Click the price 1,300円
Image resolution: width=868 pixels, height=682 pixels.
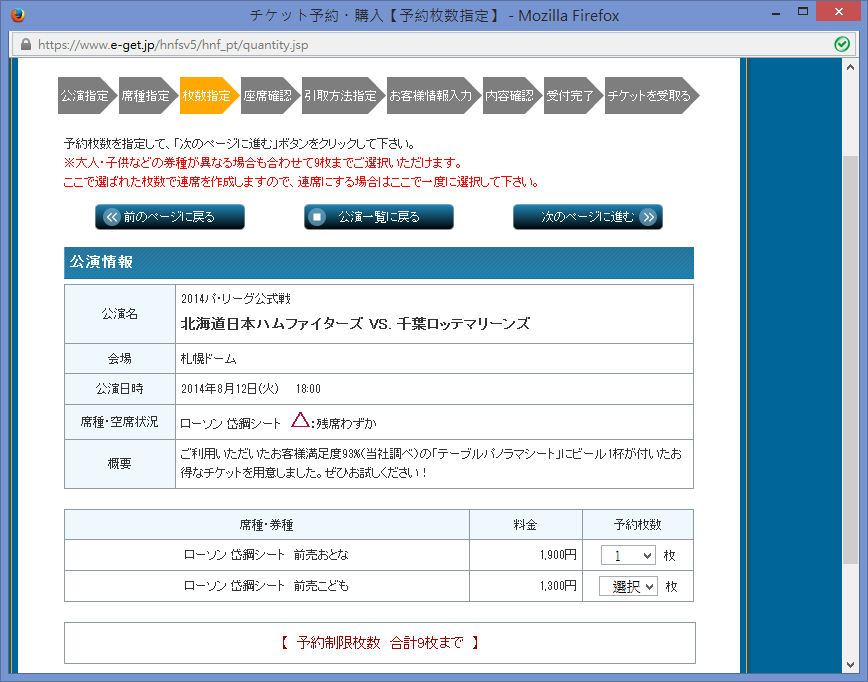click(x=558, y=586)
